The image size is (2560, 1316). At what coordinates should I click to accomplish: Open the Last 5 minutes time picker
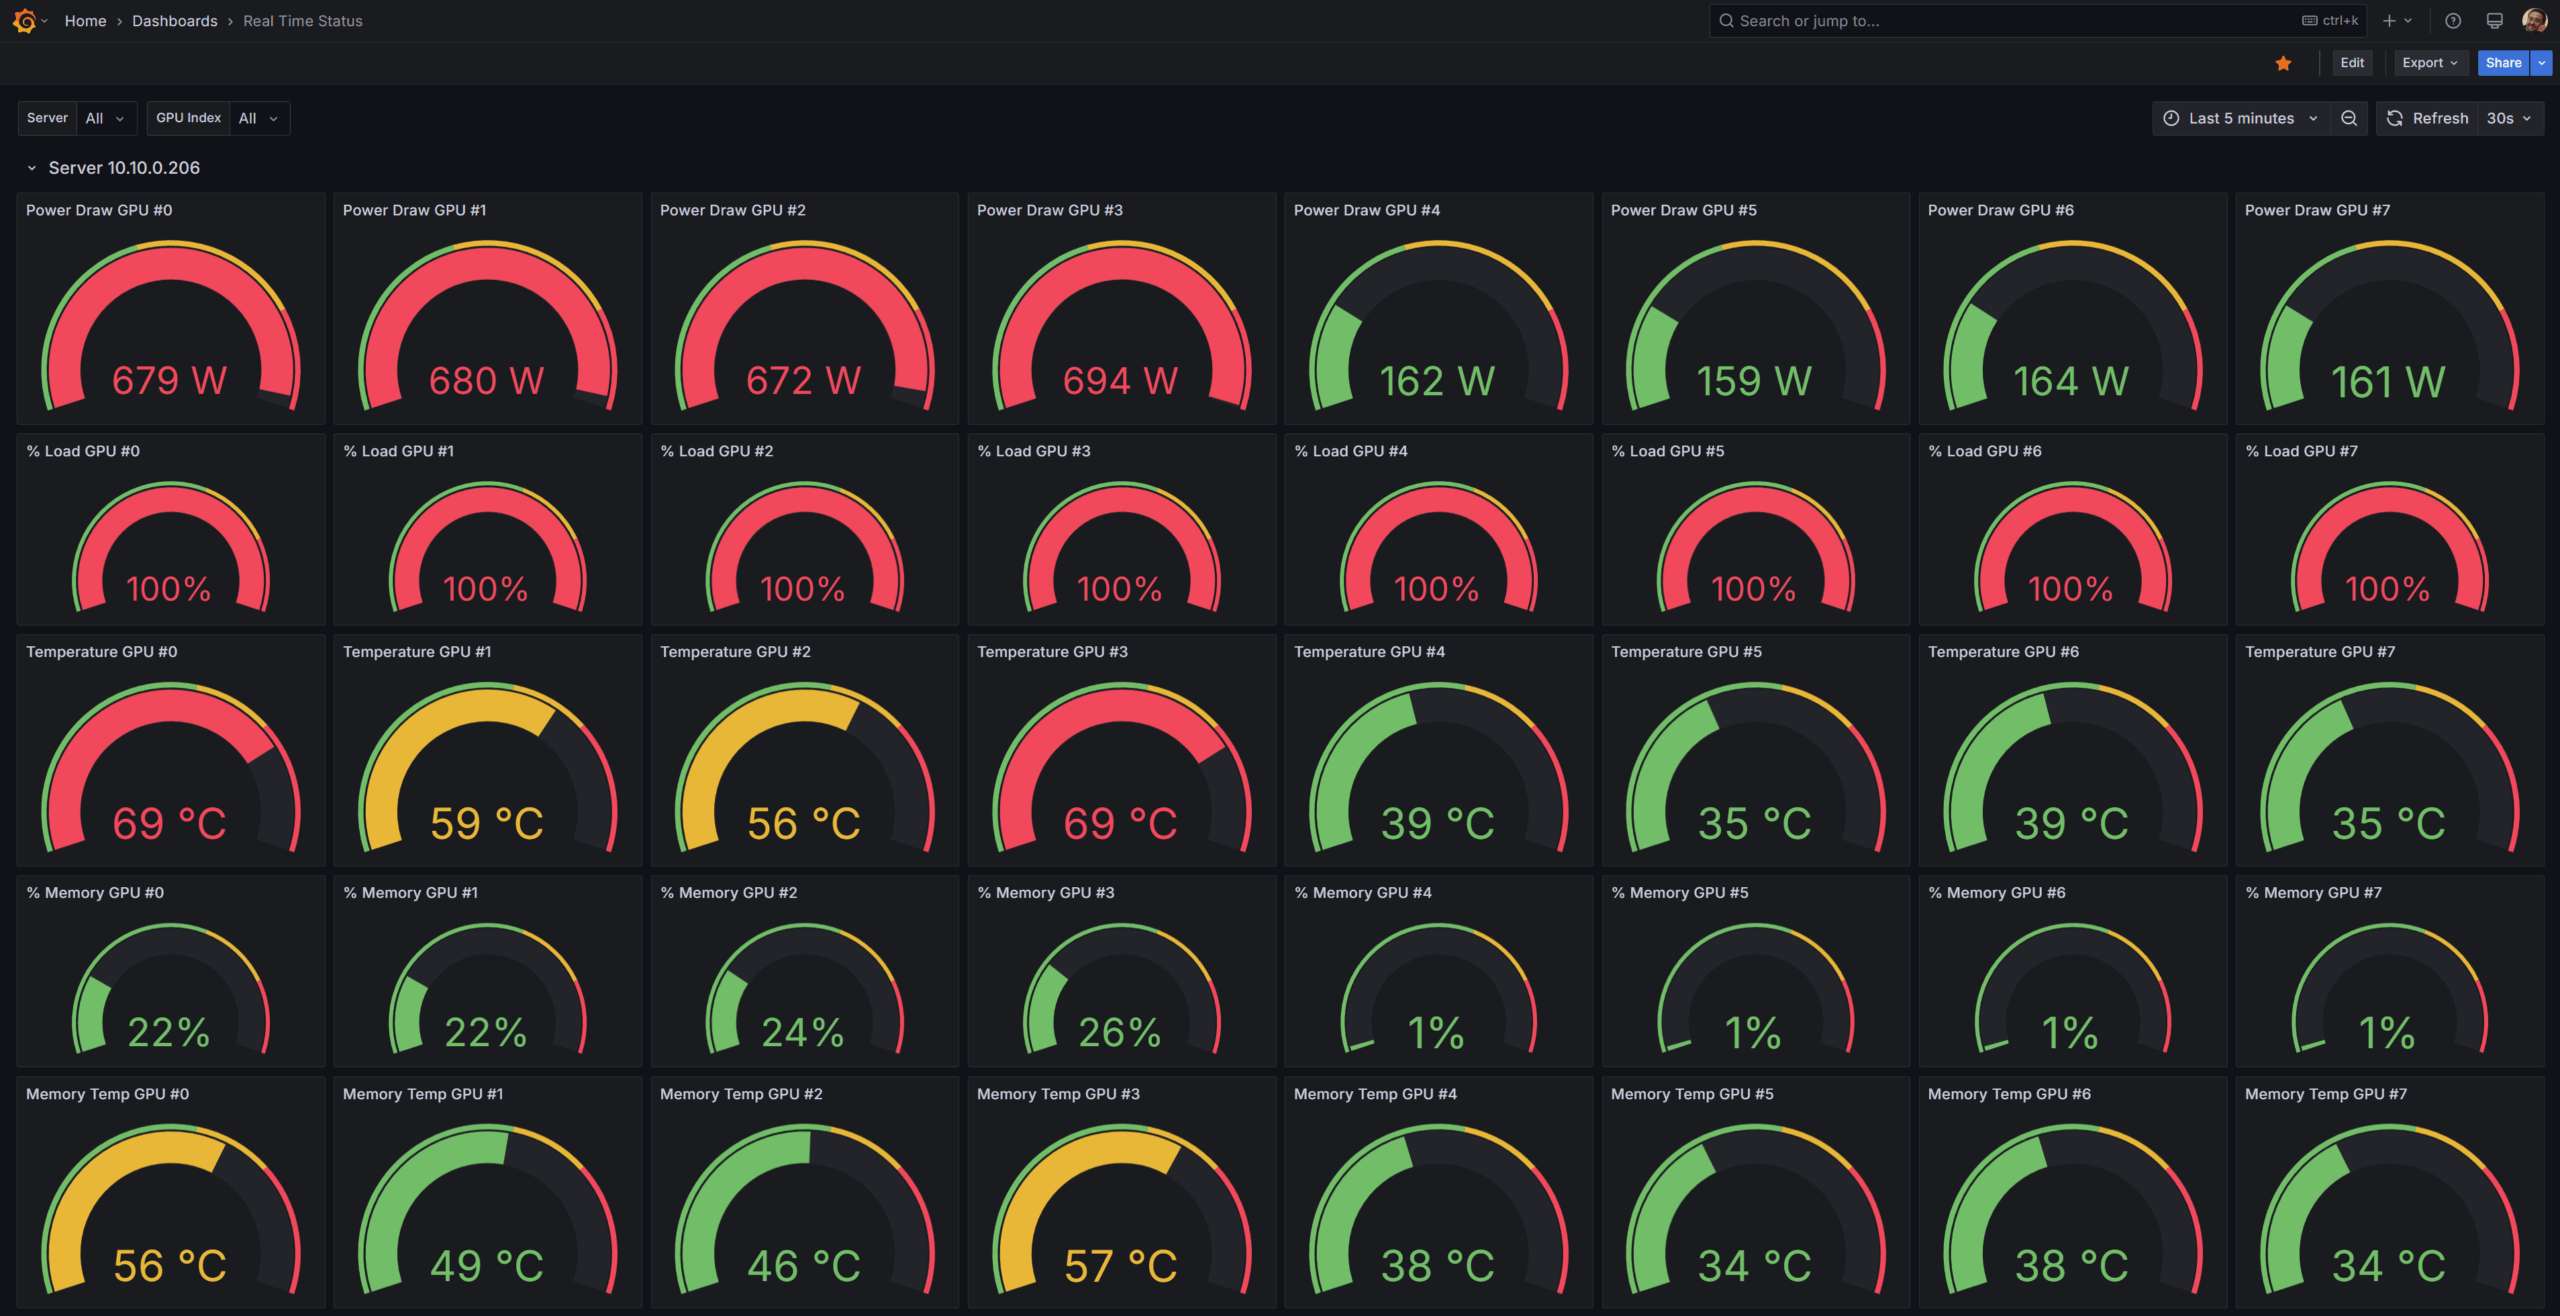click(x=2240, y=118)
